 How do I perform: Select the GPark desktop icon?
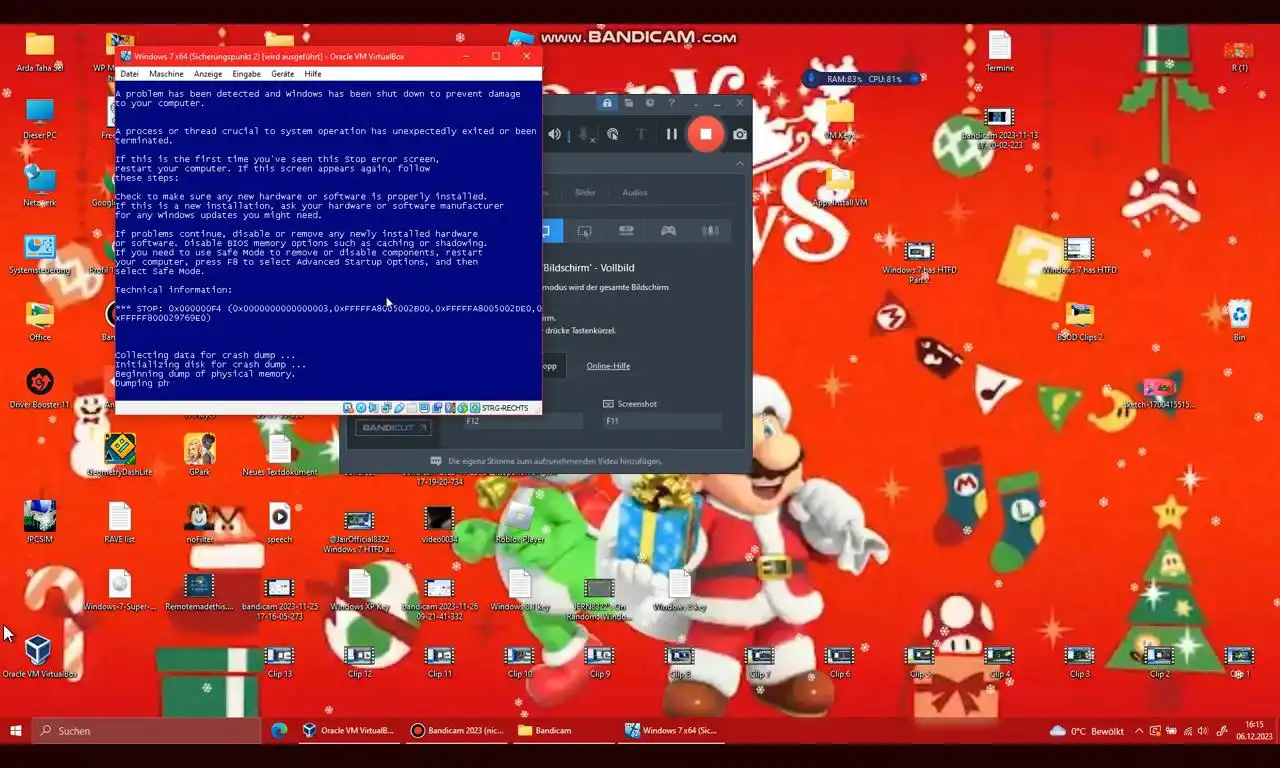(199, 455)
